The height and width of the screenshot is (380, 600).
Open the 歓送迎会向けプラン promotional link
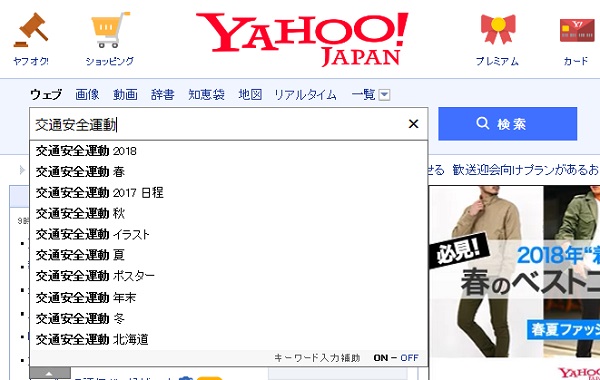tap(525, 170)
